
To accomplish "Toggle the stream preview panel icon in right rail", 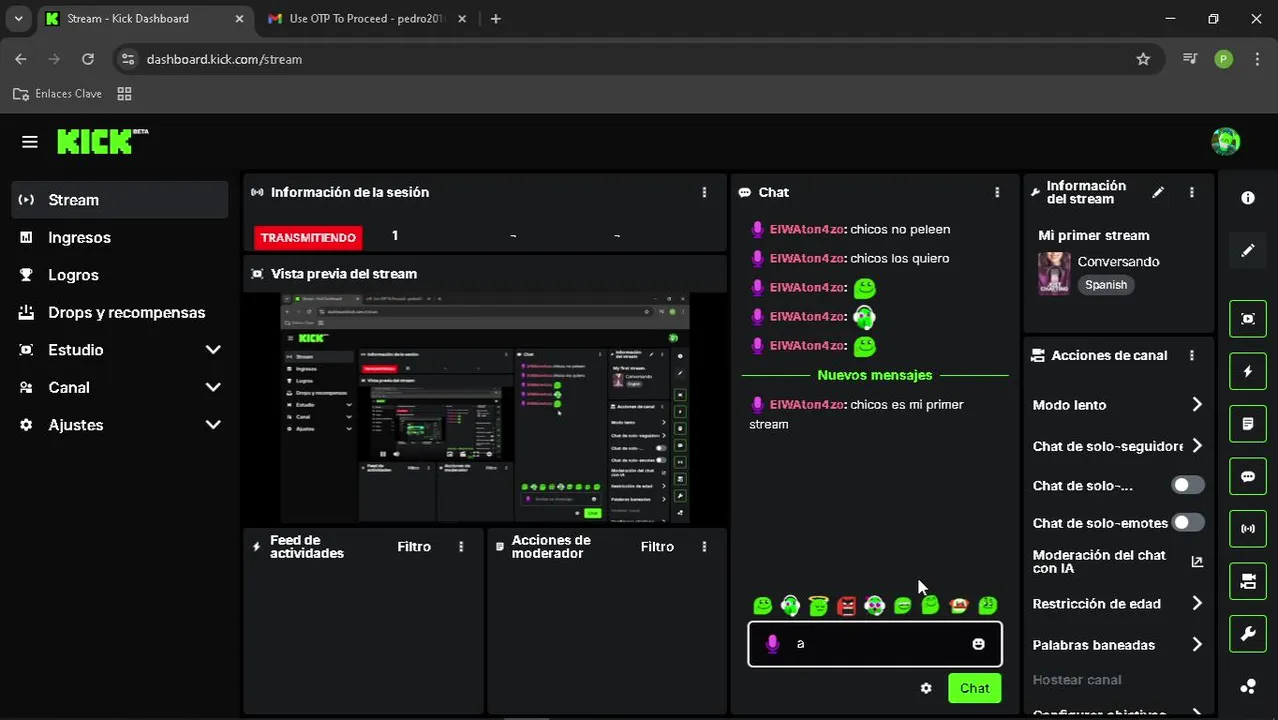I will 1248,319.
